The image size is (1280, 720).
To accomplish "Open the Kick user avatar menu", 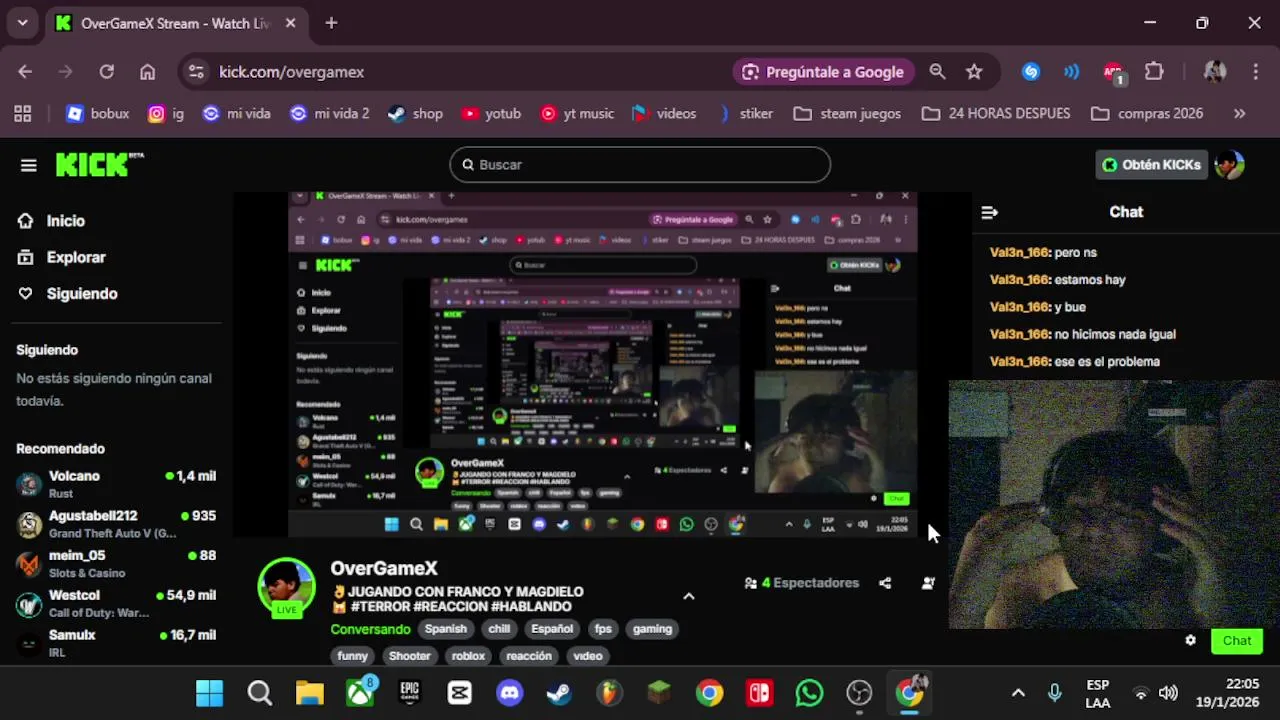I will tap(1229, 165).
